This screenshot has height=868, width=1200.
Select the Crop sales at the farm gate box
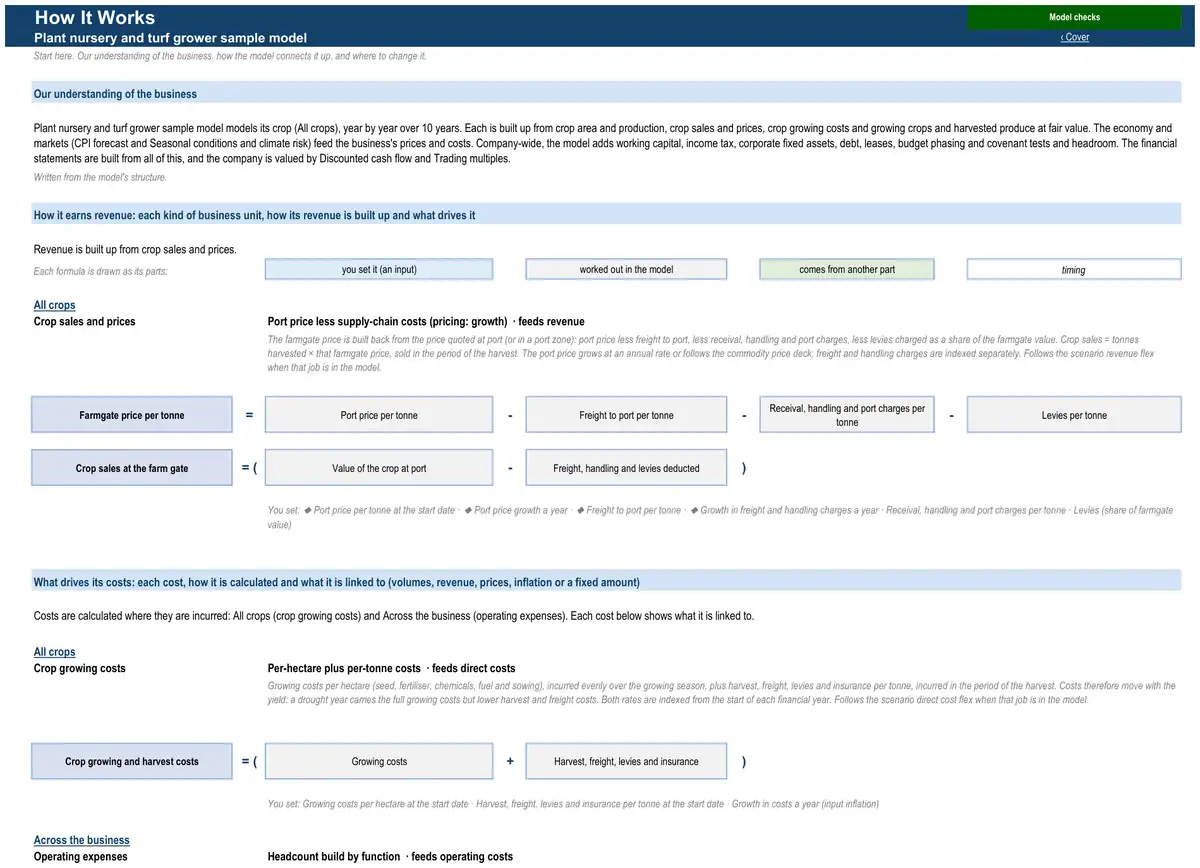pos(132,468)
